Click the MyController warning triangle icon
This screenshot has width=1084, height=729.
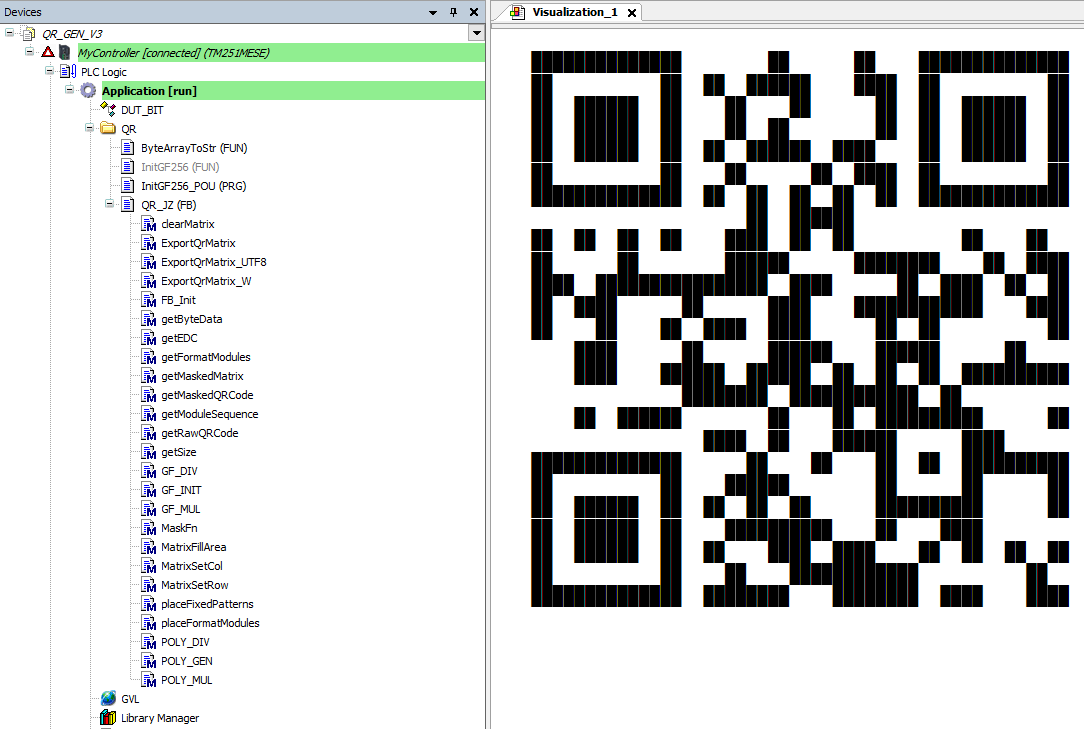tap(47, 52)
